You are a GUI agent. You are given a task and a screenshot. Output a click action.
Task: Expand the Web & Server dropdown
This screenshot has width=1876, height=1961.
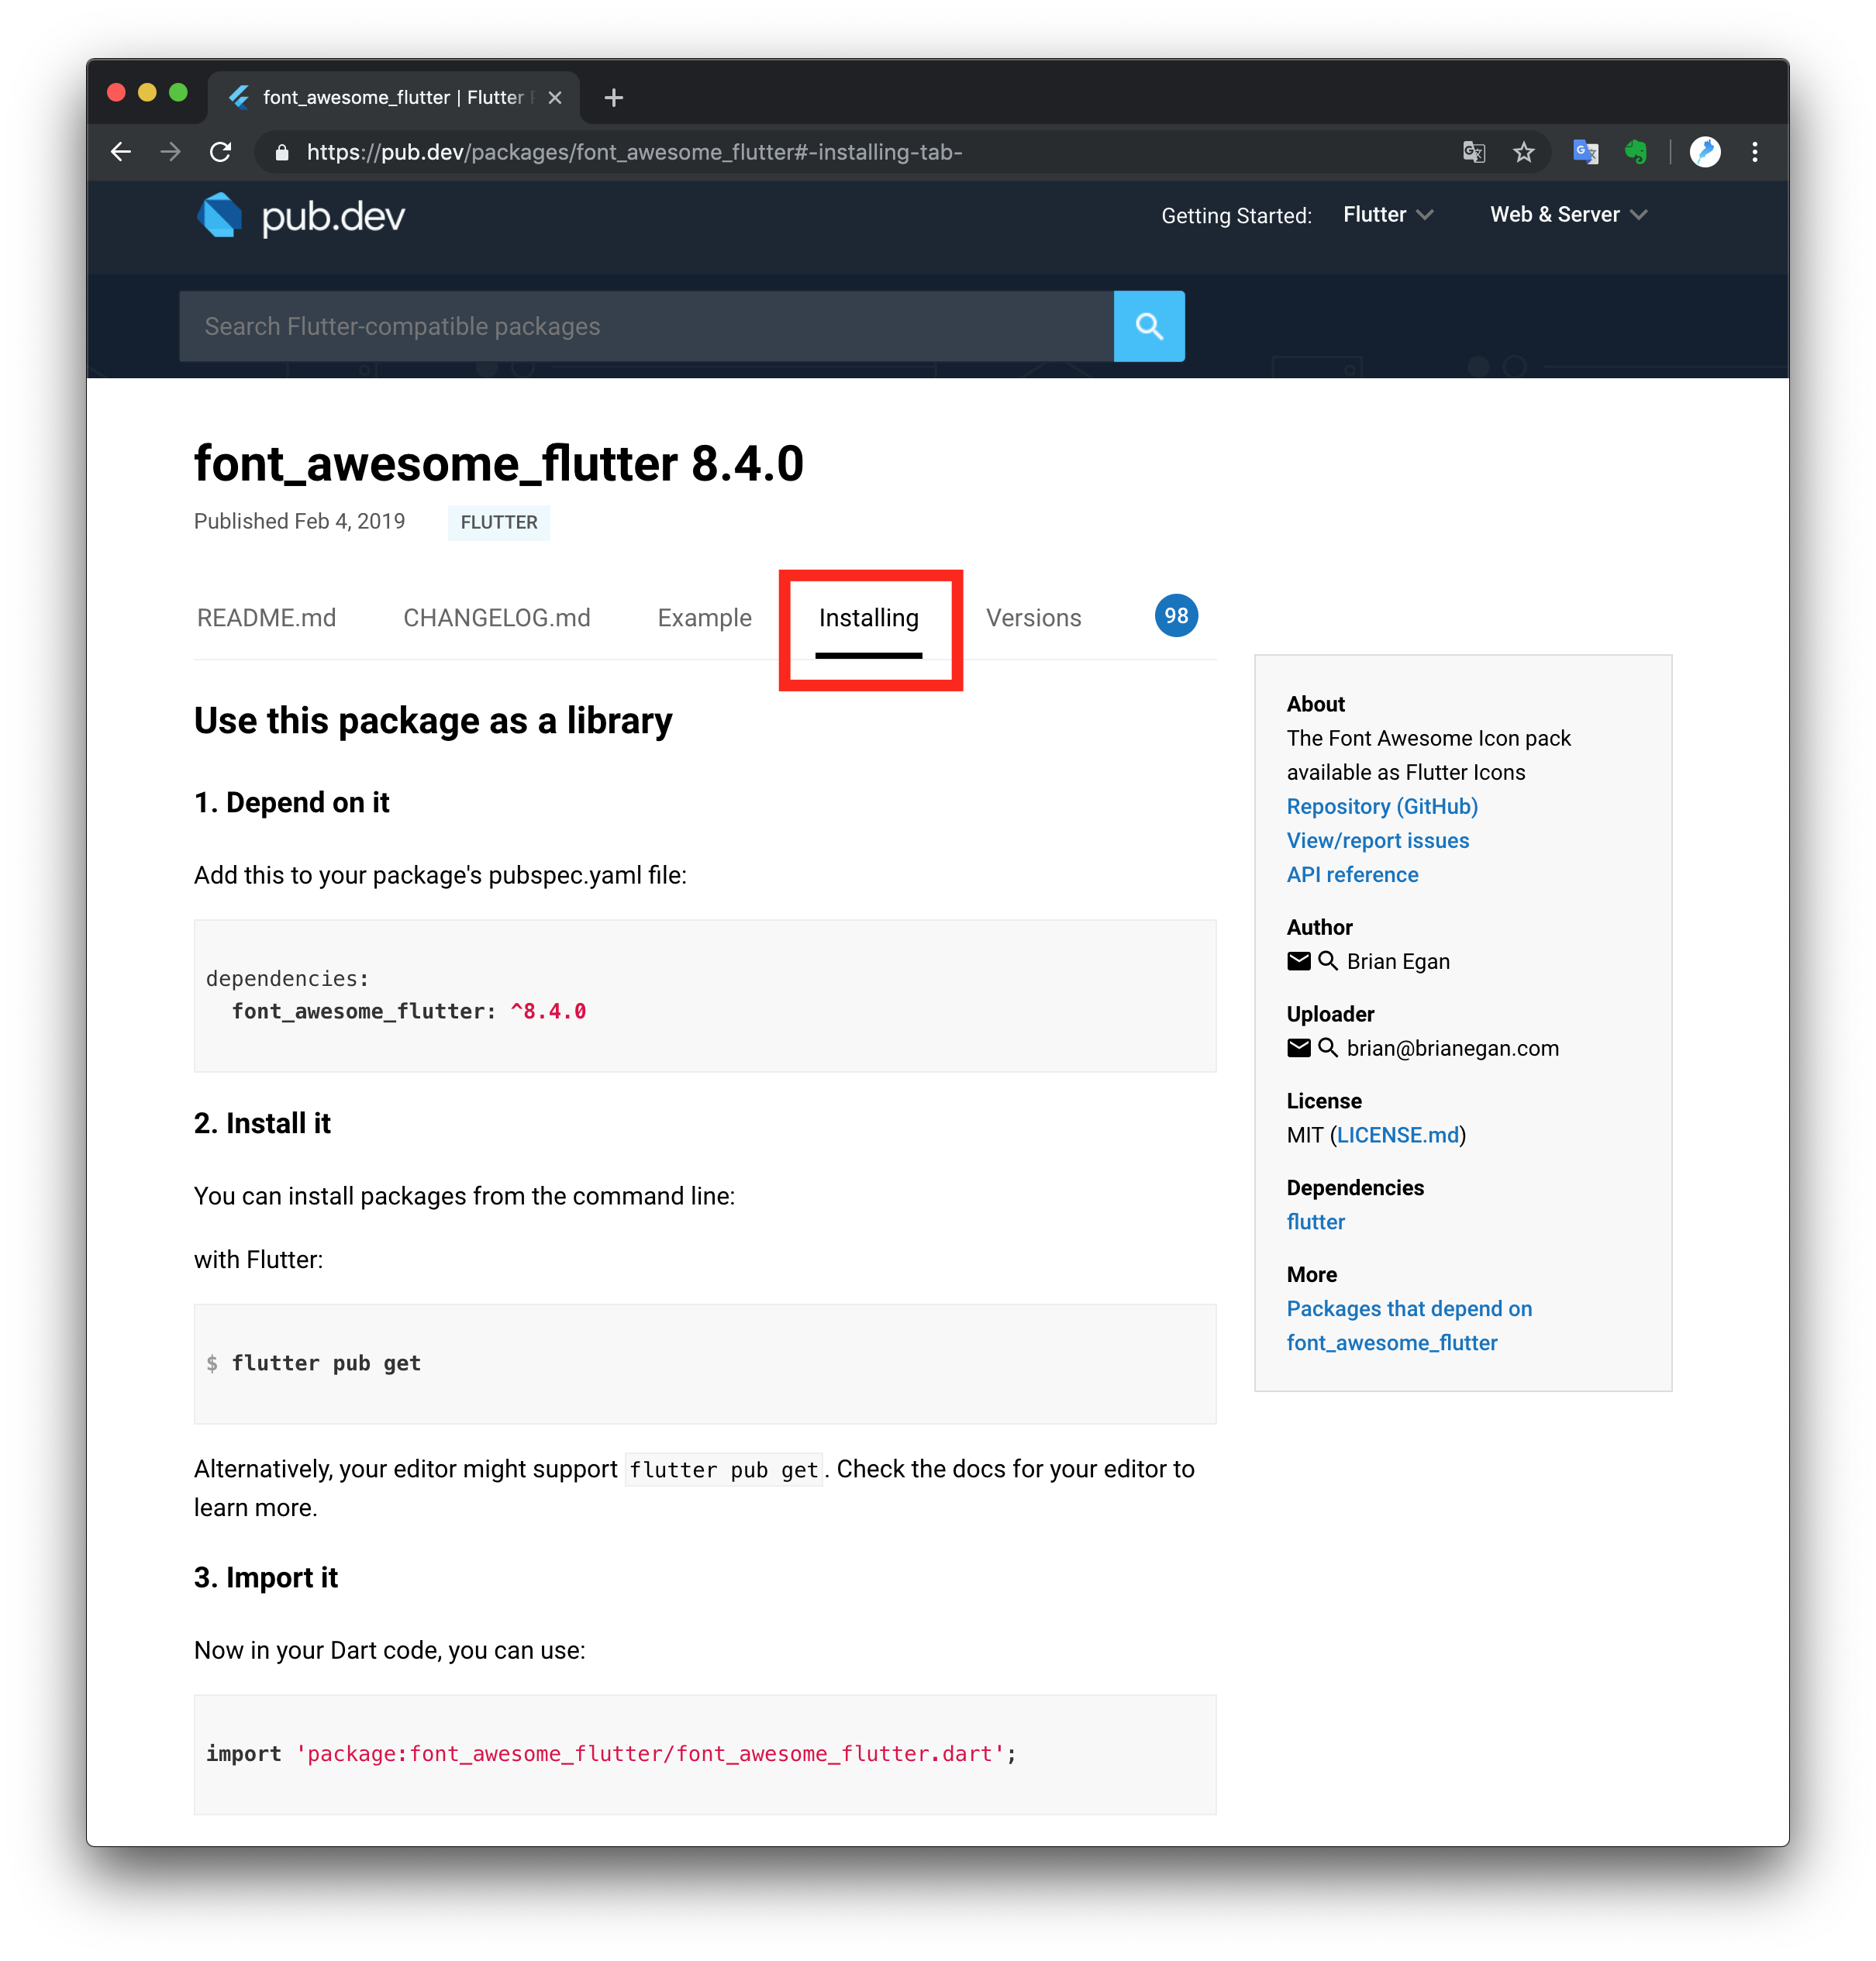click(x=1568, y=215)
